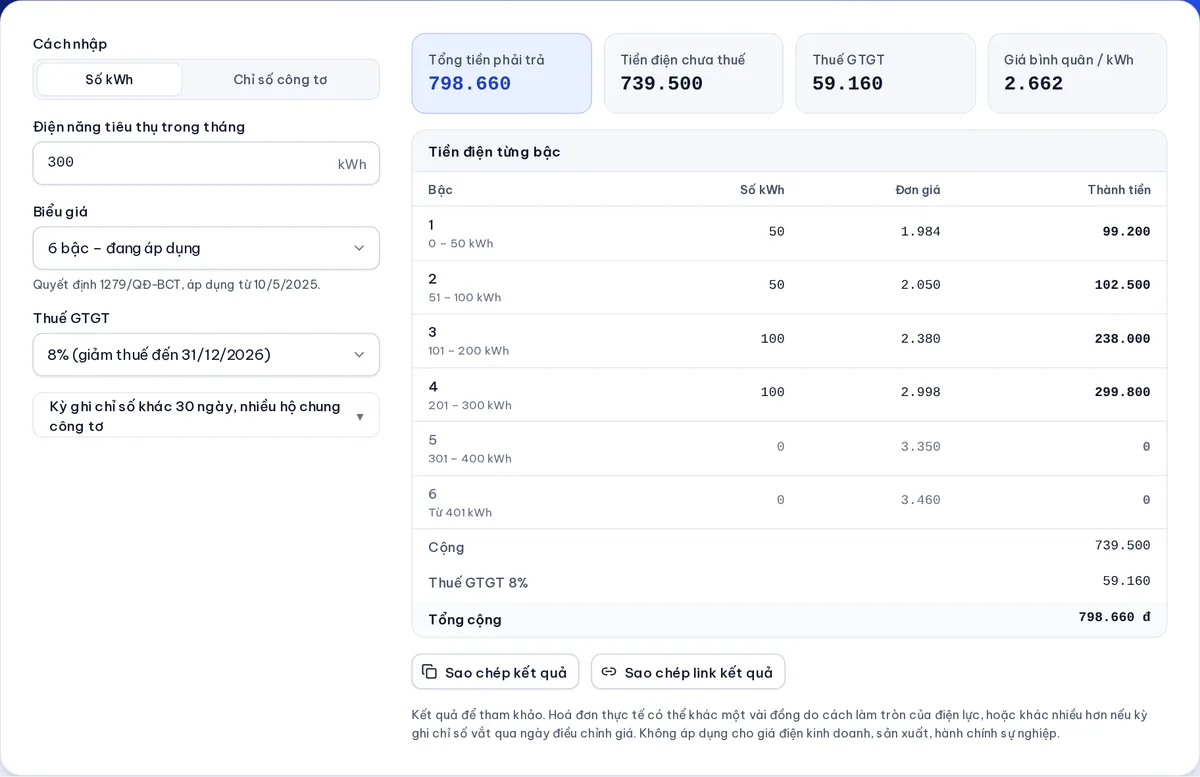The width and height of the screenshot is (1200, 777).
Task: Switch to Chỉ số công tơ input mode
Action: (280, 80)
